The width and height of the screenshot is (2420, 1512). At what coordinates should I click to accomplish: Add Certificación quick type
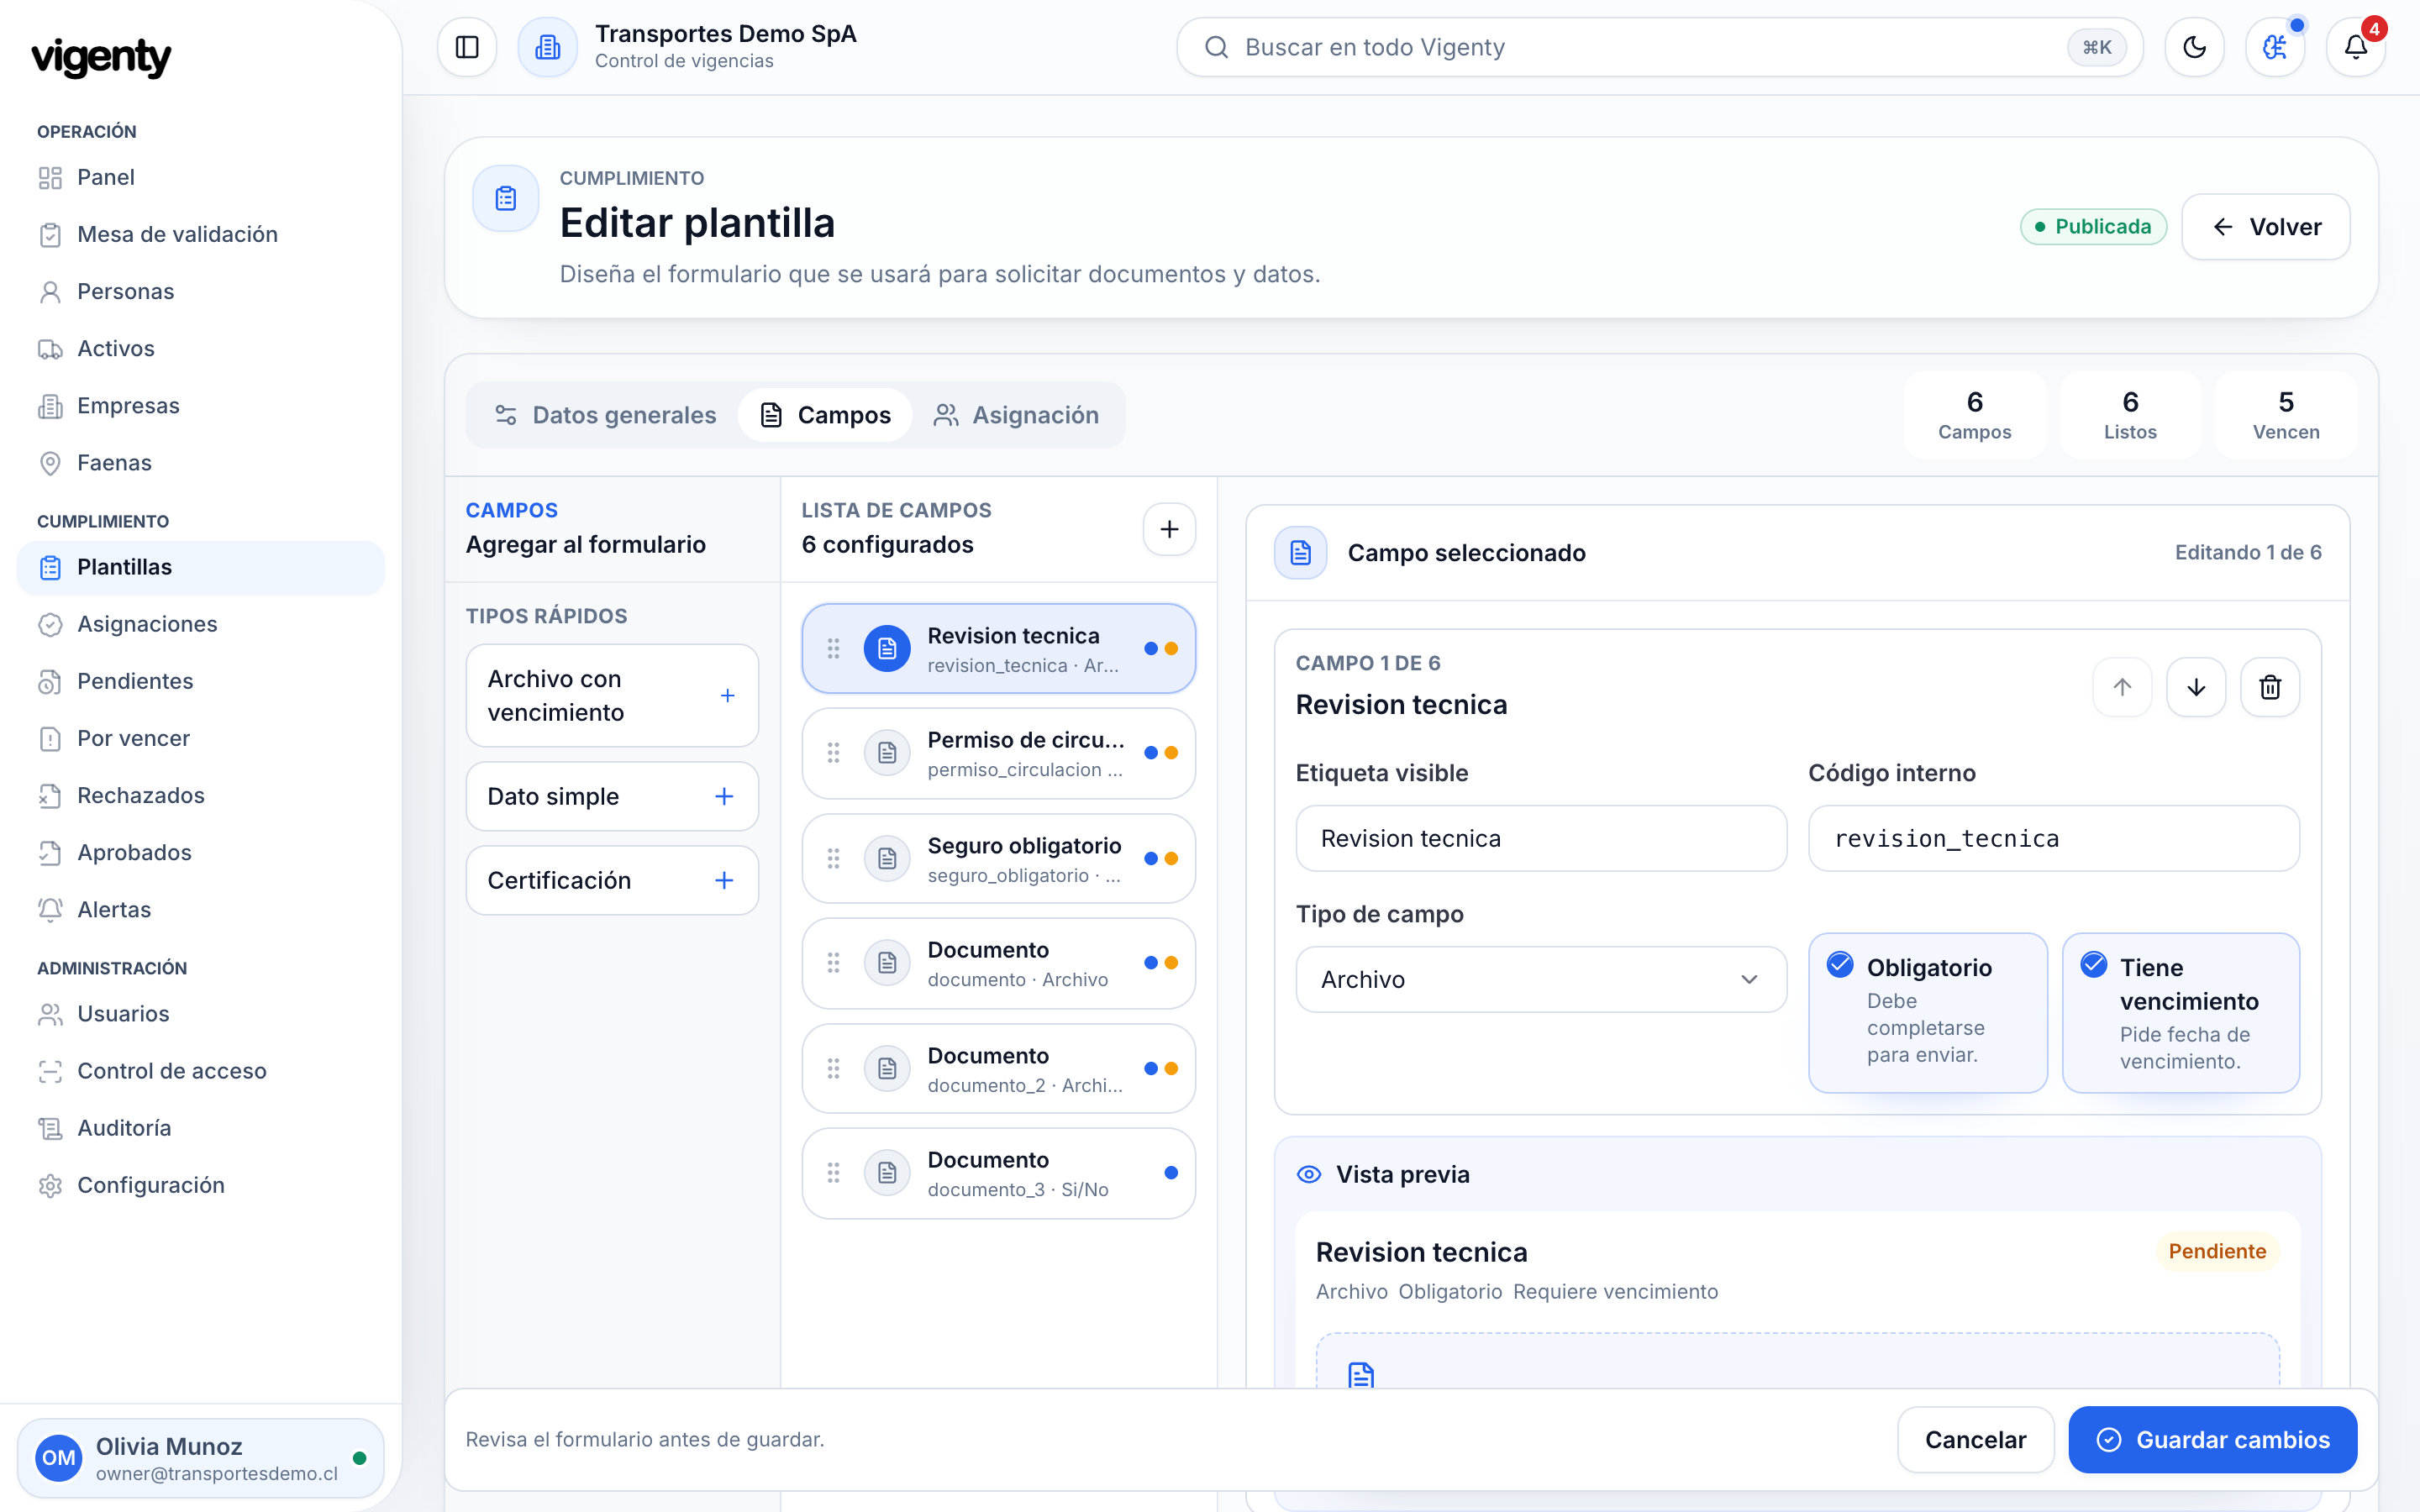612,880
